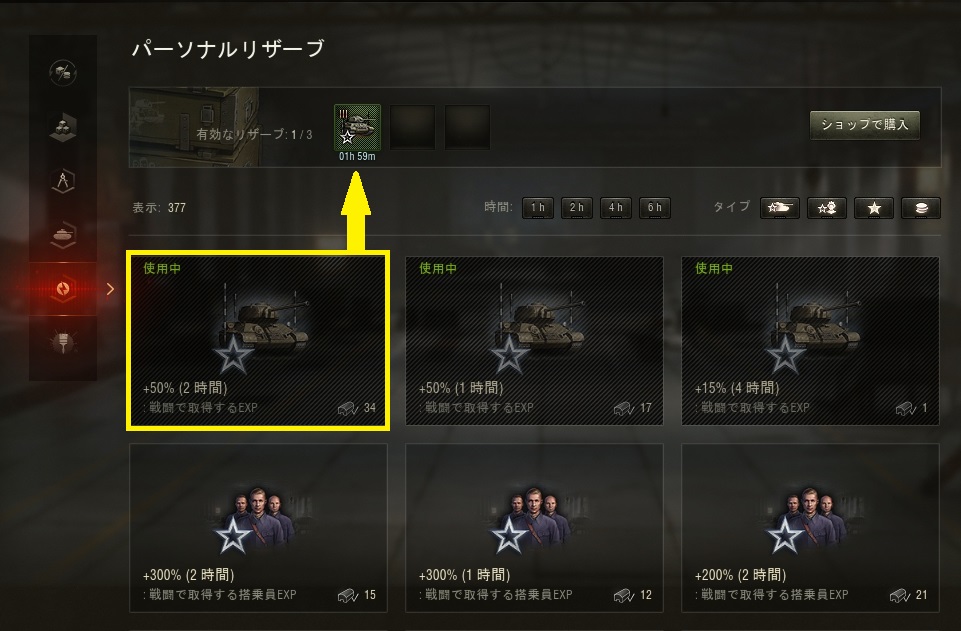Screen dimensions: 961x631
Task: Select the third empty reserve slot
Action: click(467, 127)
